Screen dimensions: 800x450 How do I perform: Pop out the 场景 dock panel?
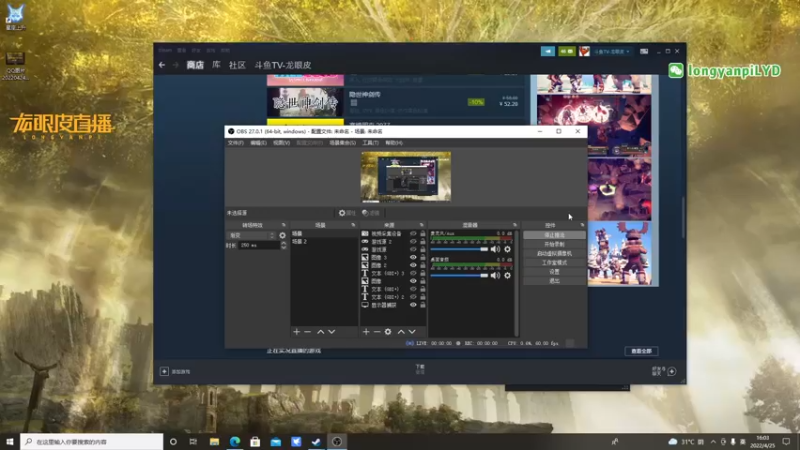point(353,225)
